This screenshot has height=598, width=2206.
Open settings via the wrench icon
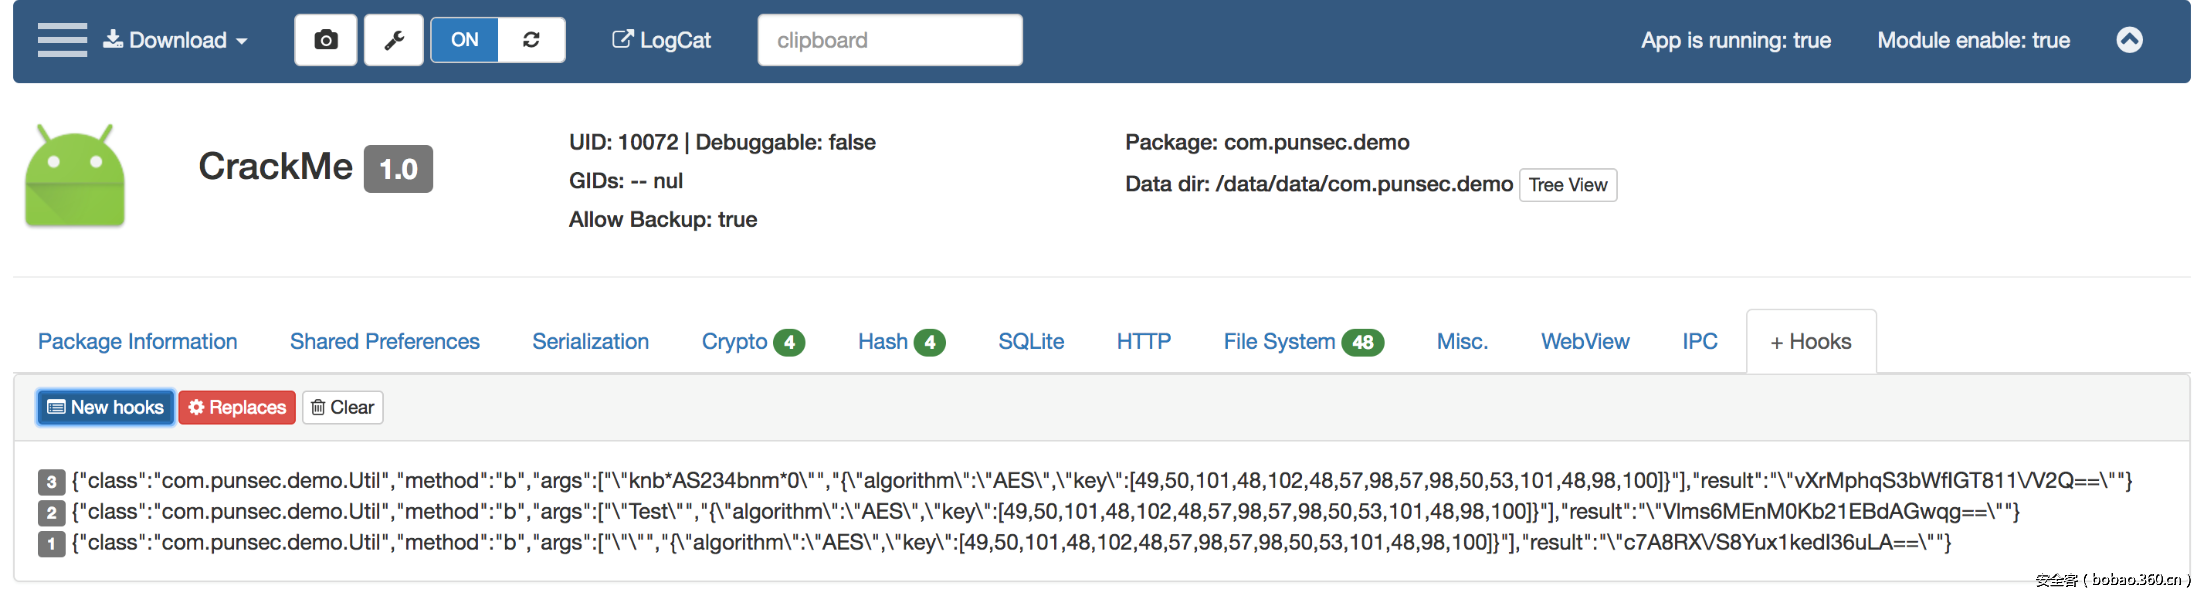(x=394, y=40)
